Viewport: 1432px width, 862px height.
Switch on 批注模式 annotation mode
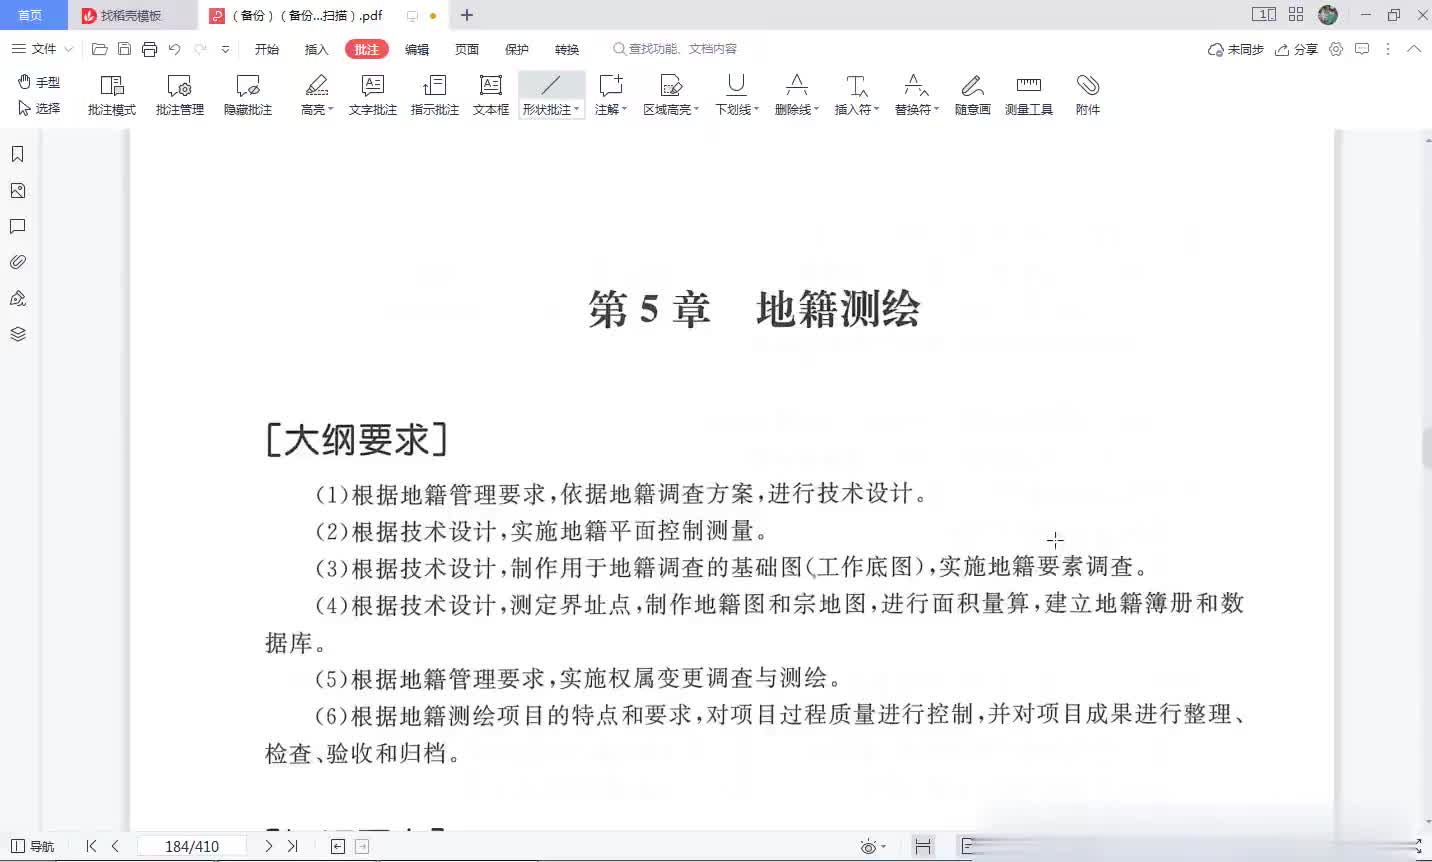(112, 95)
